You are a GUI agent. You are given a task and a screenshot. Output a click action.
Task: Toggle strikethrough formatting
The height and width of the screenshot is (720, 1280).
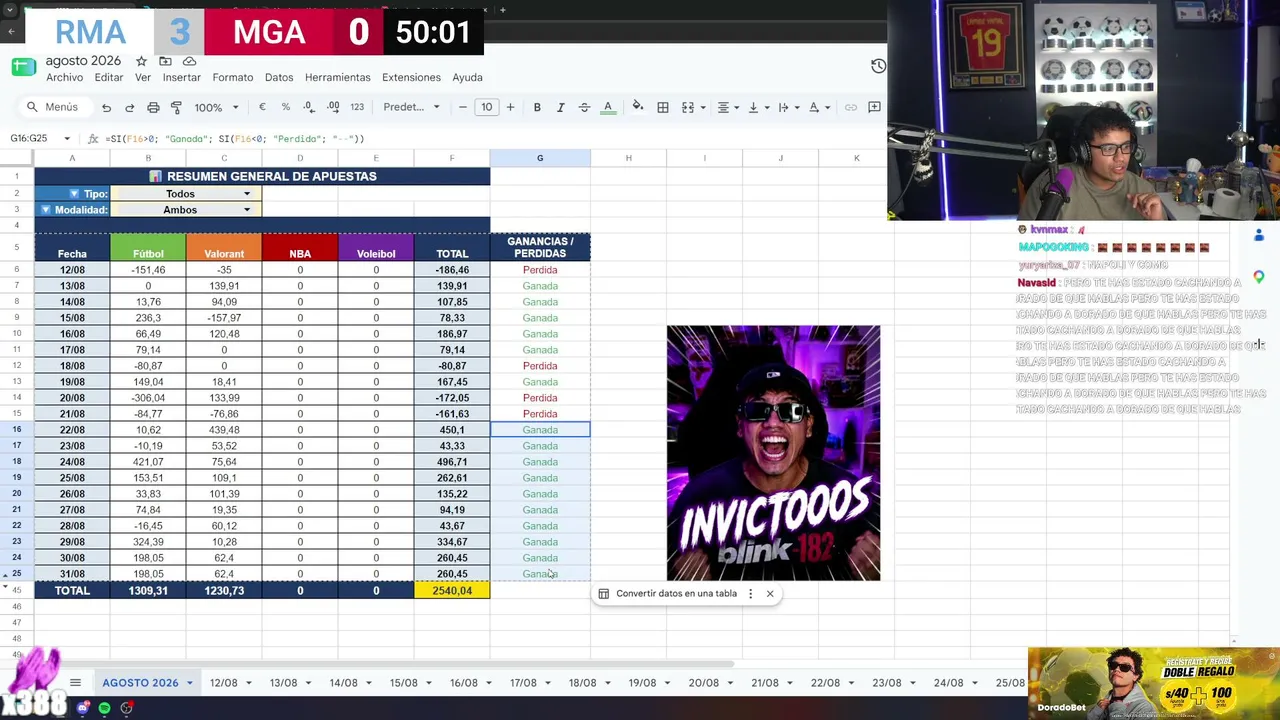coord(584,108)
